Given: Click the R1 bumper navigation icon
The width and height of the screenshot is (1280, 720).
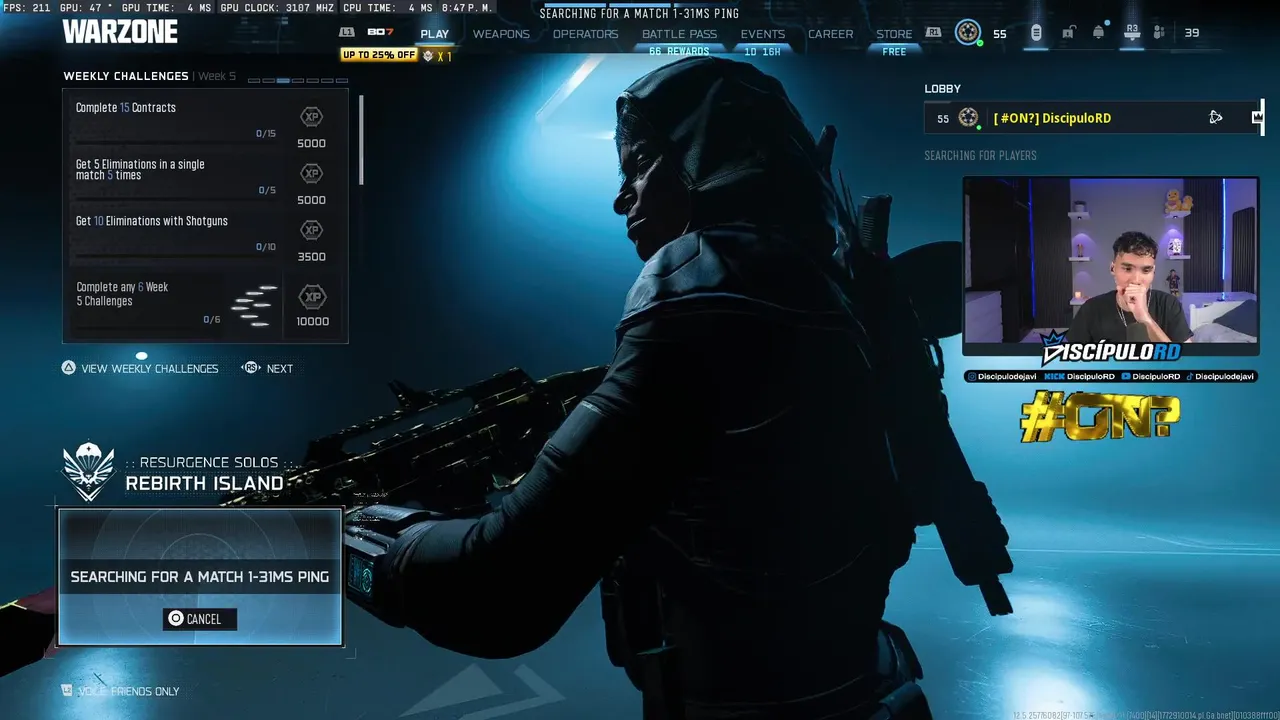Looking at the screenshot, I should [933, 33].
